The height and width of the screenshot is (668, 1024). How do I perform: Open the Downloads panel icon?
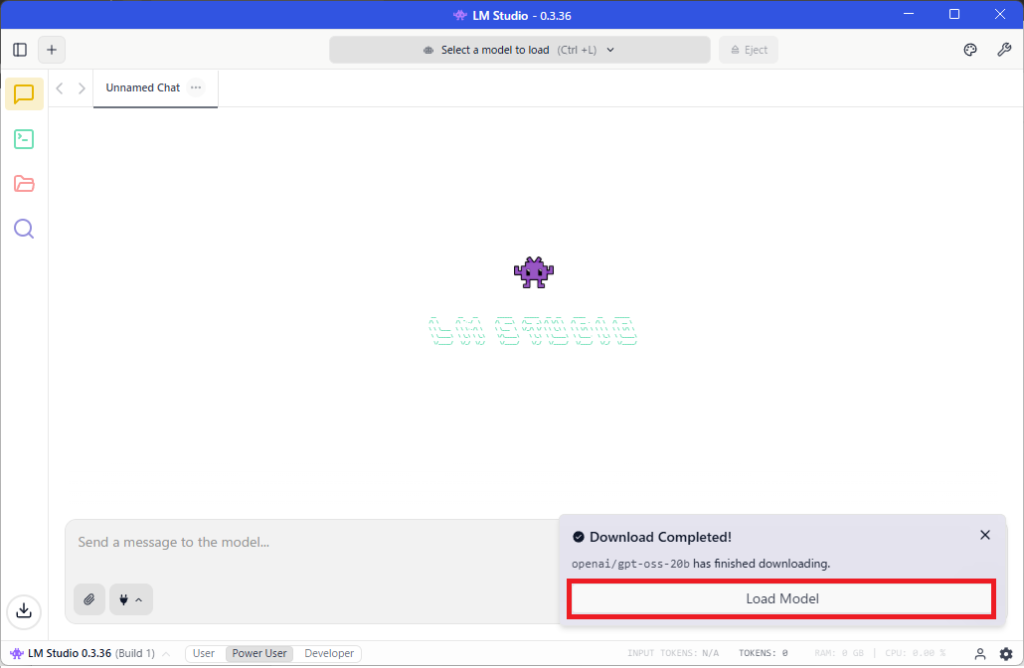[x=24, y=609]
